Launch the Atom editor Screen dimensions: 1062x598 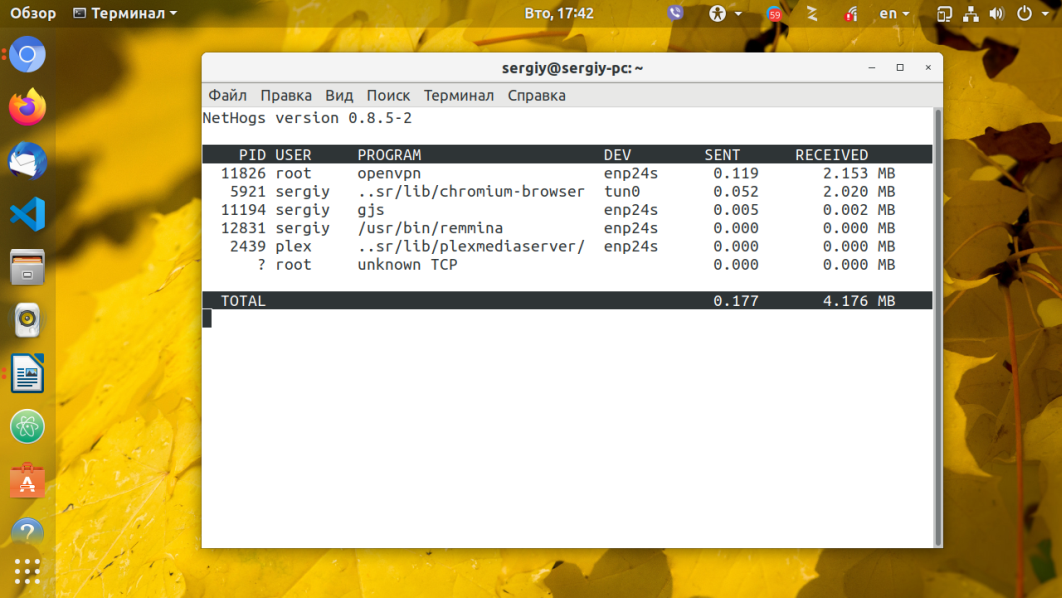pos(27,427)
